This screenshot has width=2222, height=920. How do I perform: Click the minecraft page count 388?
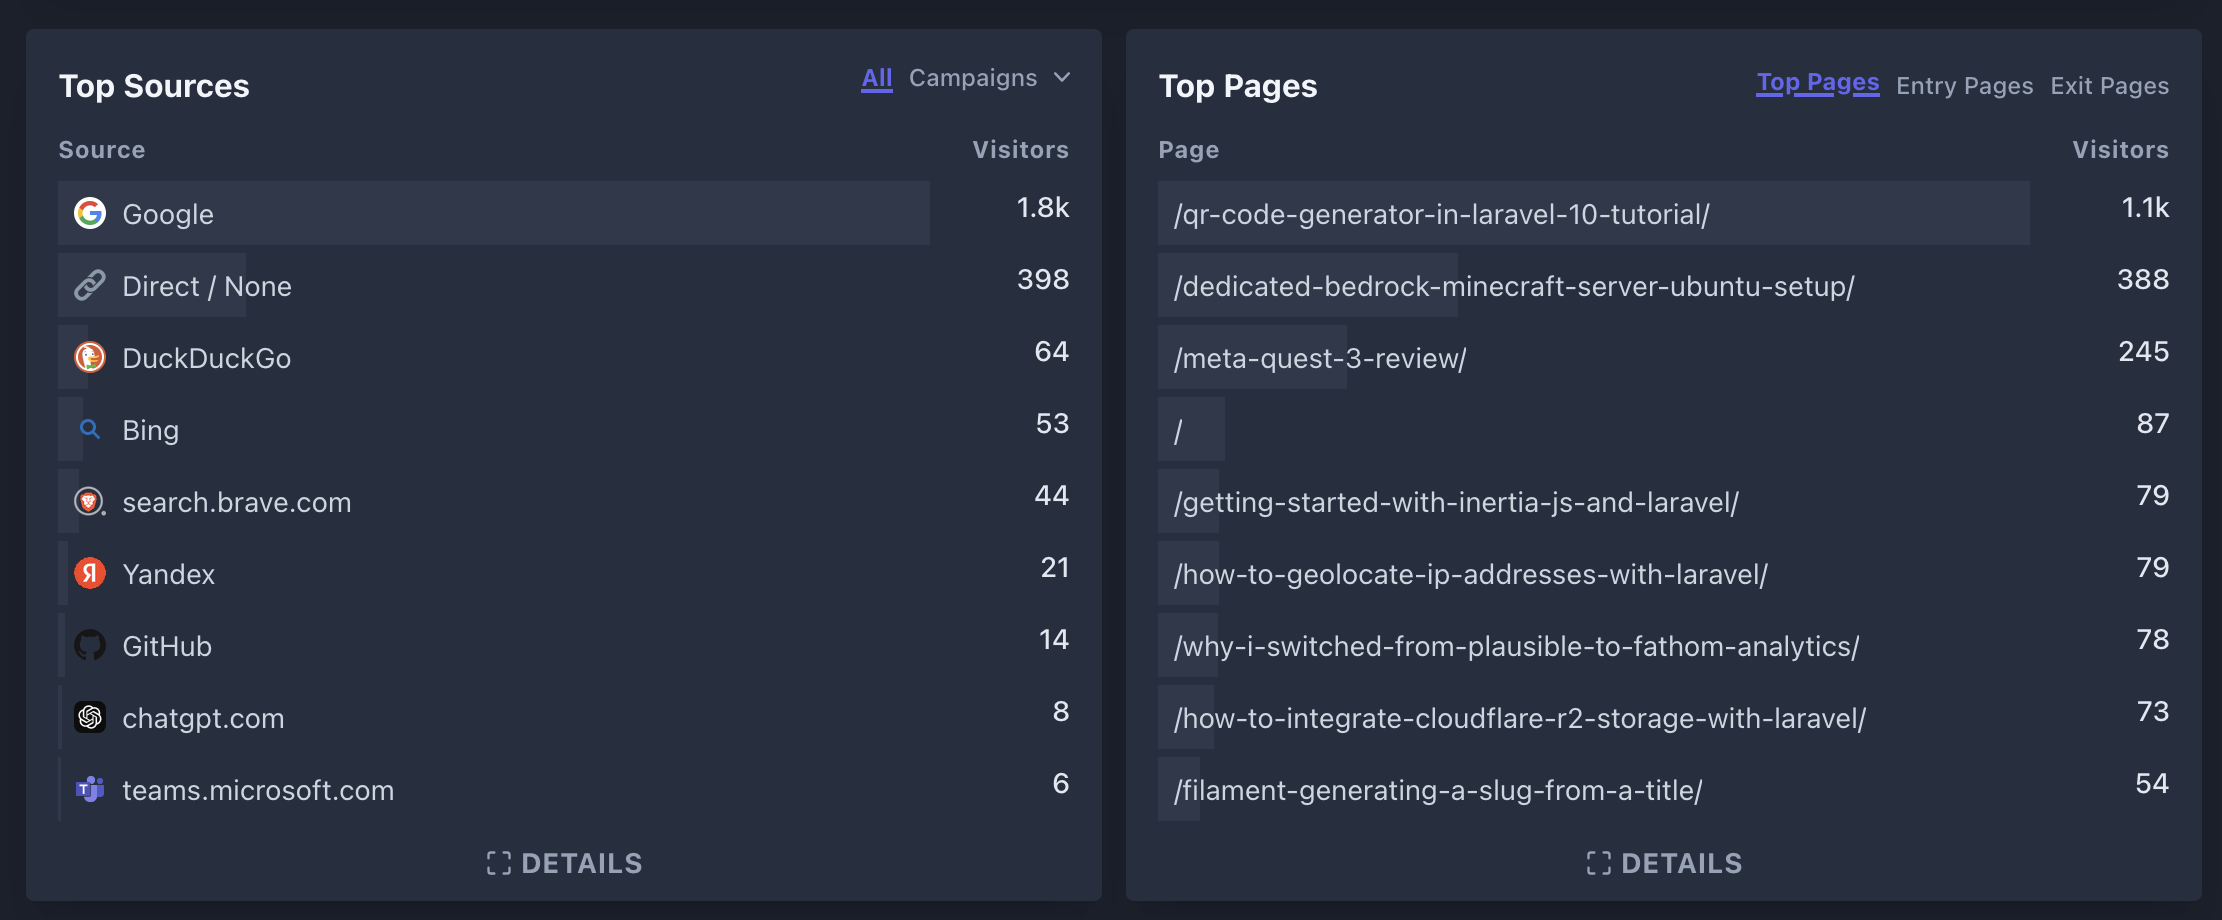[x=2143, y=279]
